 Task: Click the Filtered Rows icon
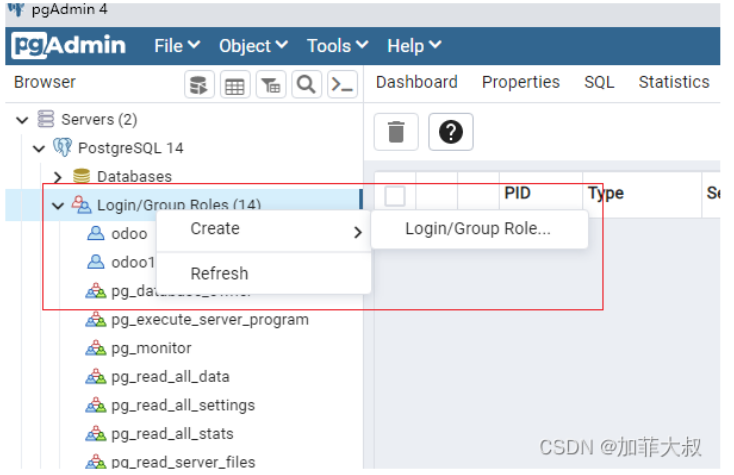click(x=271, y=85)
